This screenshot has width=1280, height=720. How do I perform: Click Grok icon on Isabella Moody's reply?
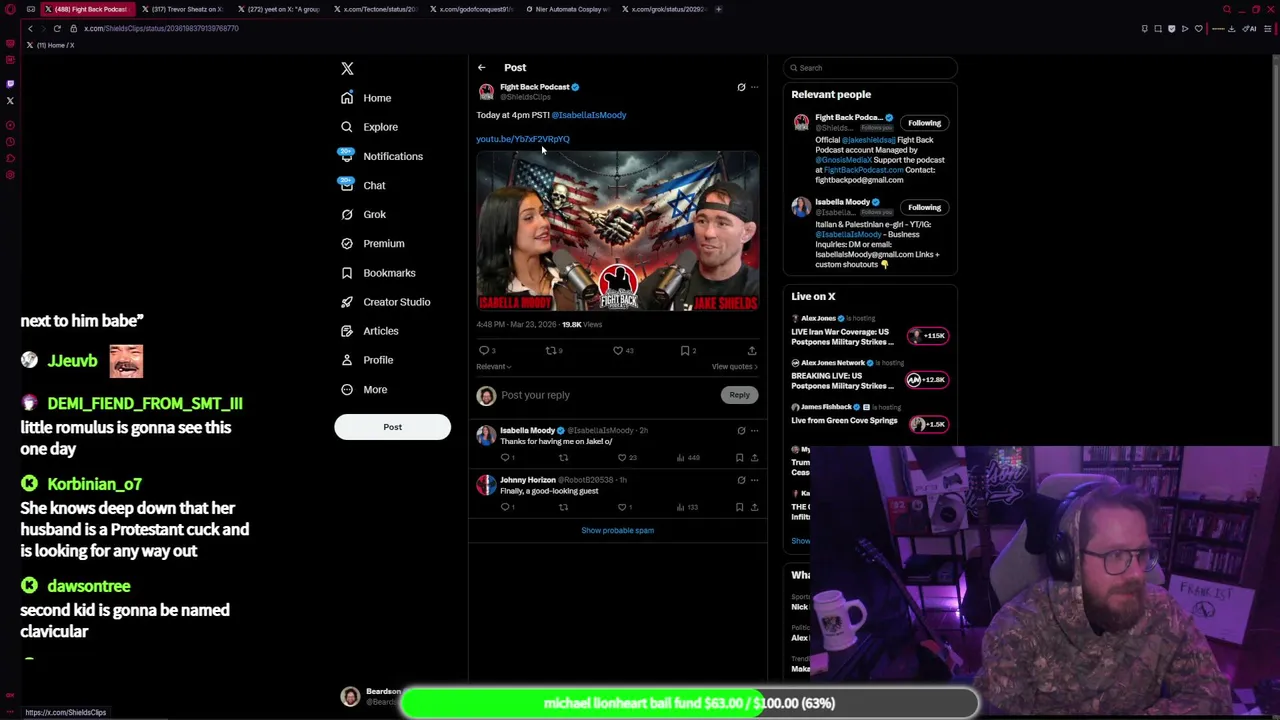tap(741, 431)
